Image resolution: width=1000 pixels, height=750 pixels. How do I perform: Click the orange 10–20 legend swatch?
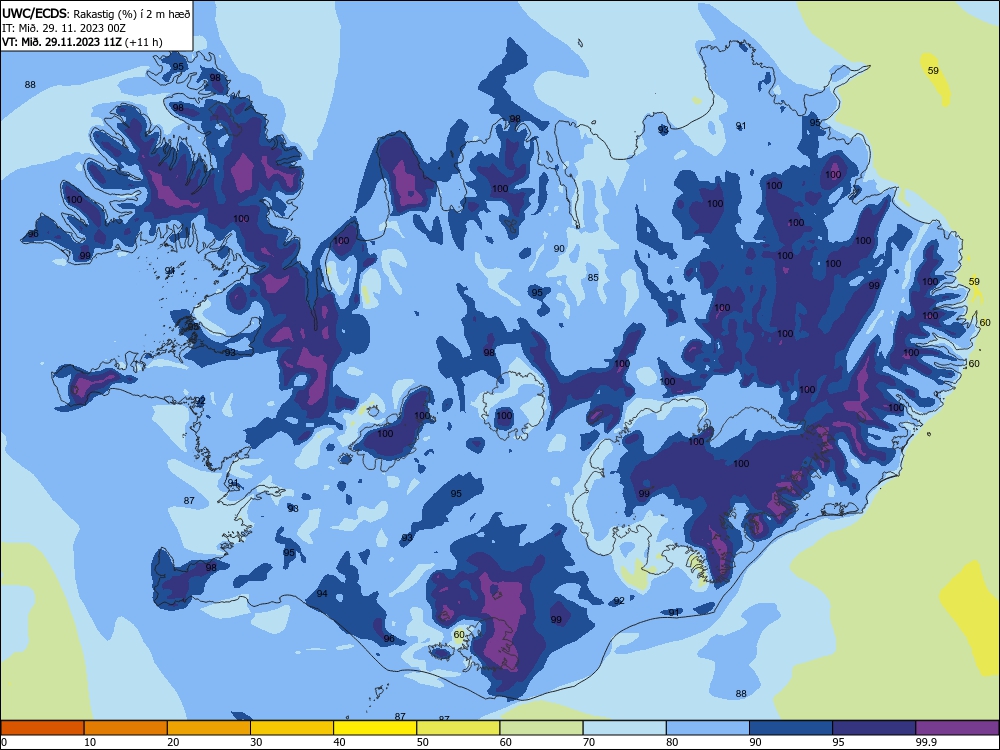tap(126, 728)
